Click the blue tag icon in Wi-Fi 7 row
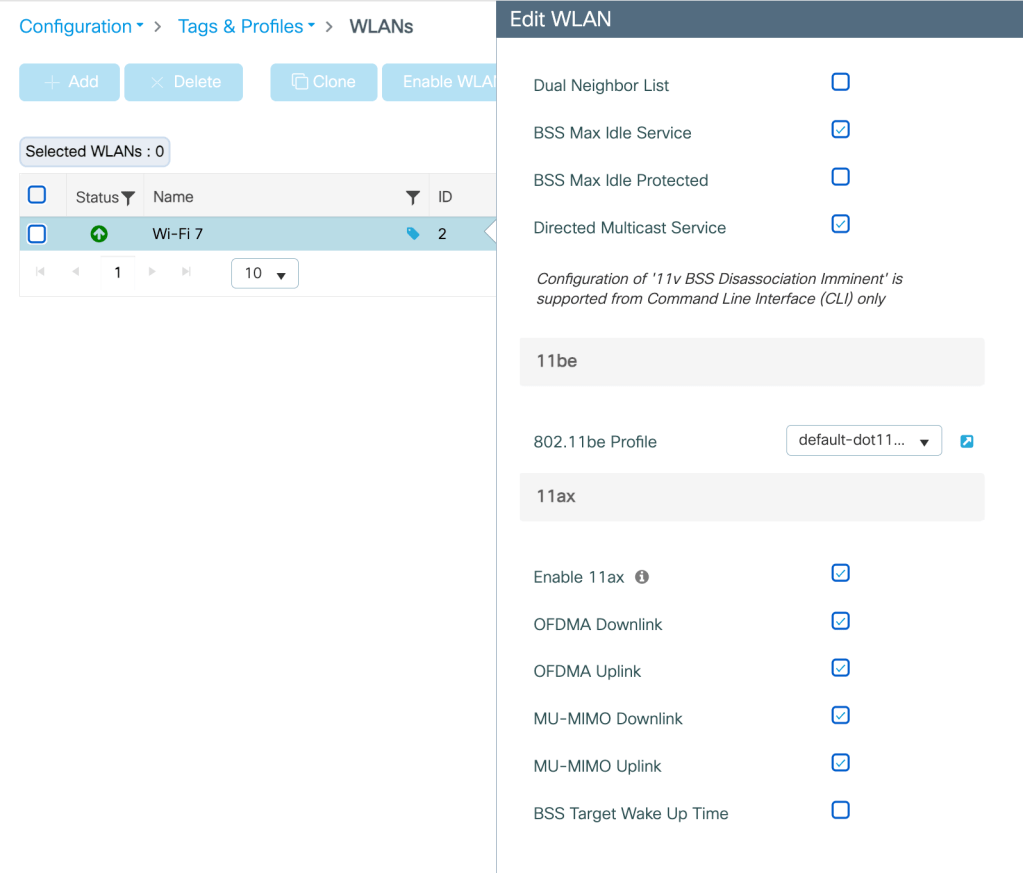1023x873 pixels. click(413, 234)
